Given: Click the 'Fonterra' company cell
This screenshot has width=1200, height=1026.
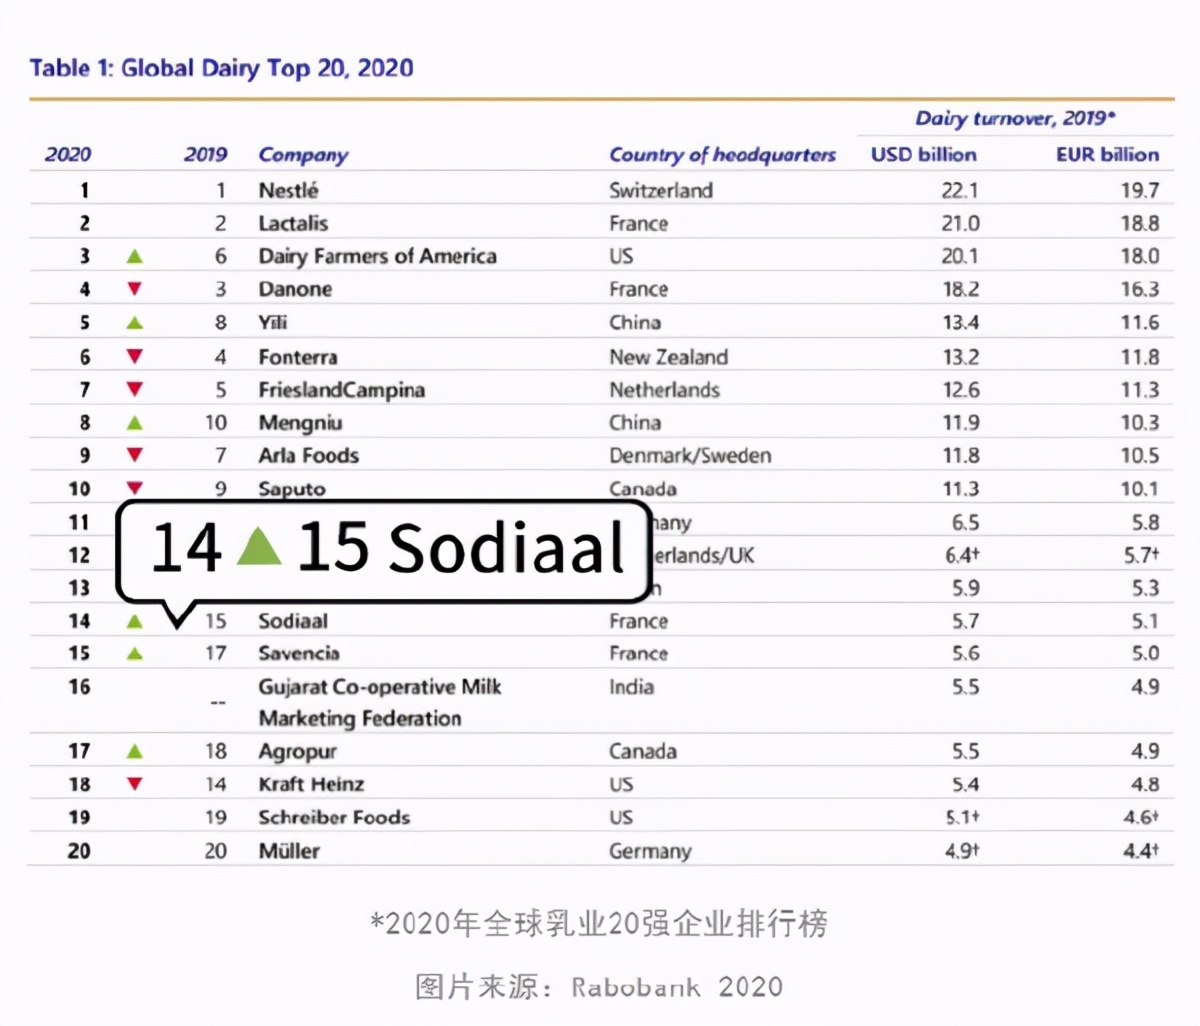Looking at the screenshot, I should [x=298, y=357].
